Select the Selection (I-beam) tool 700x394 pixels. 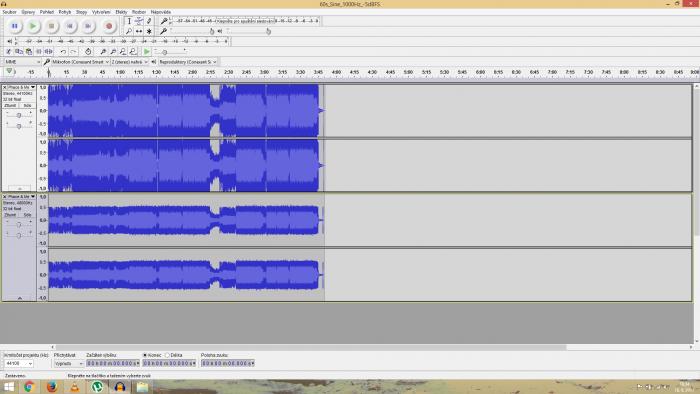coord(129,21)
